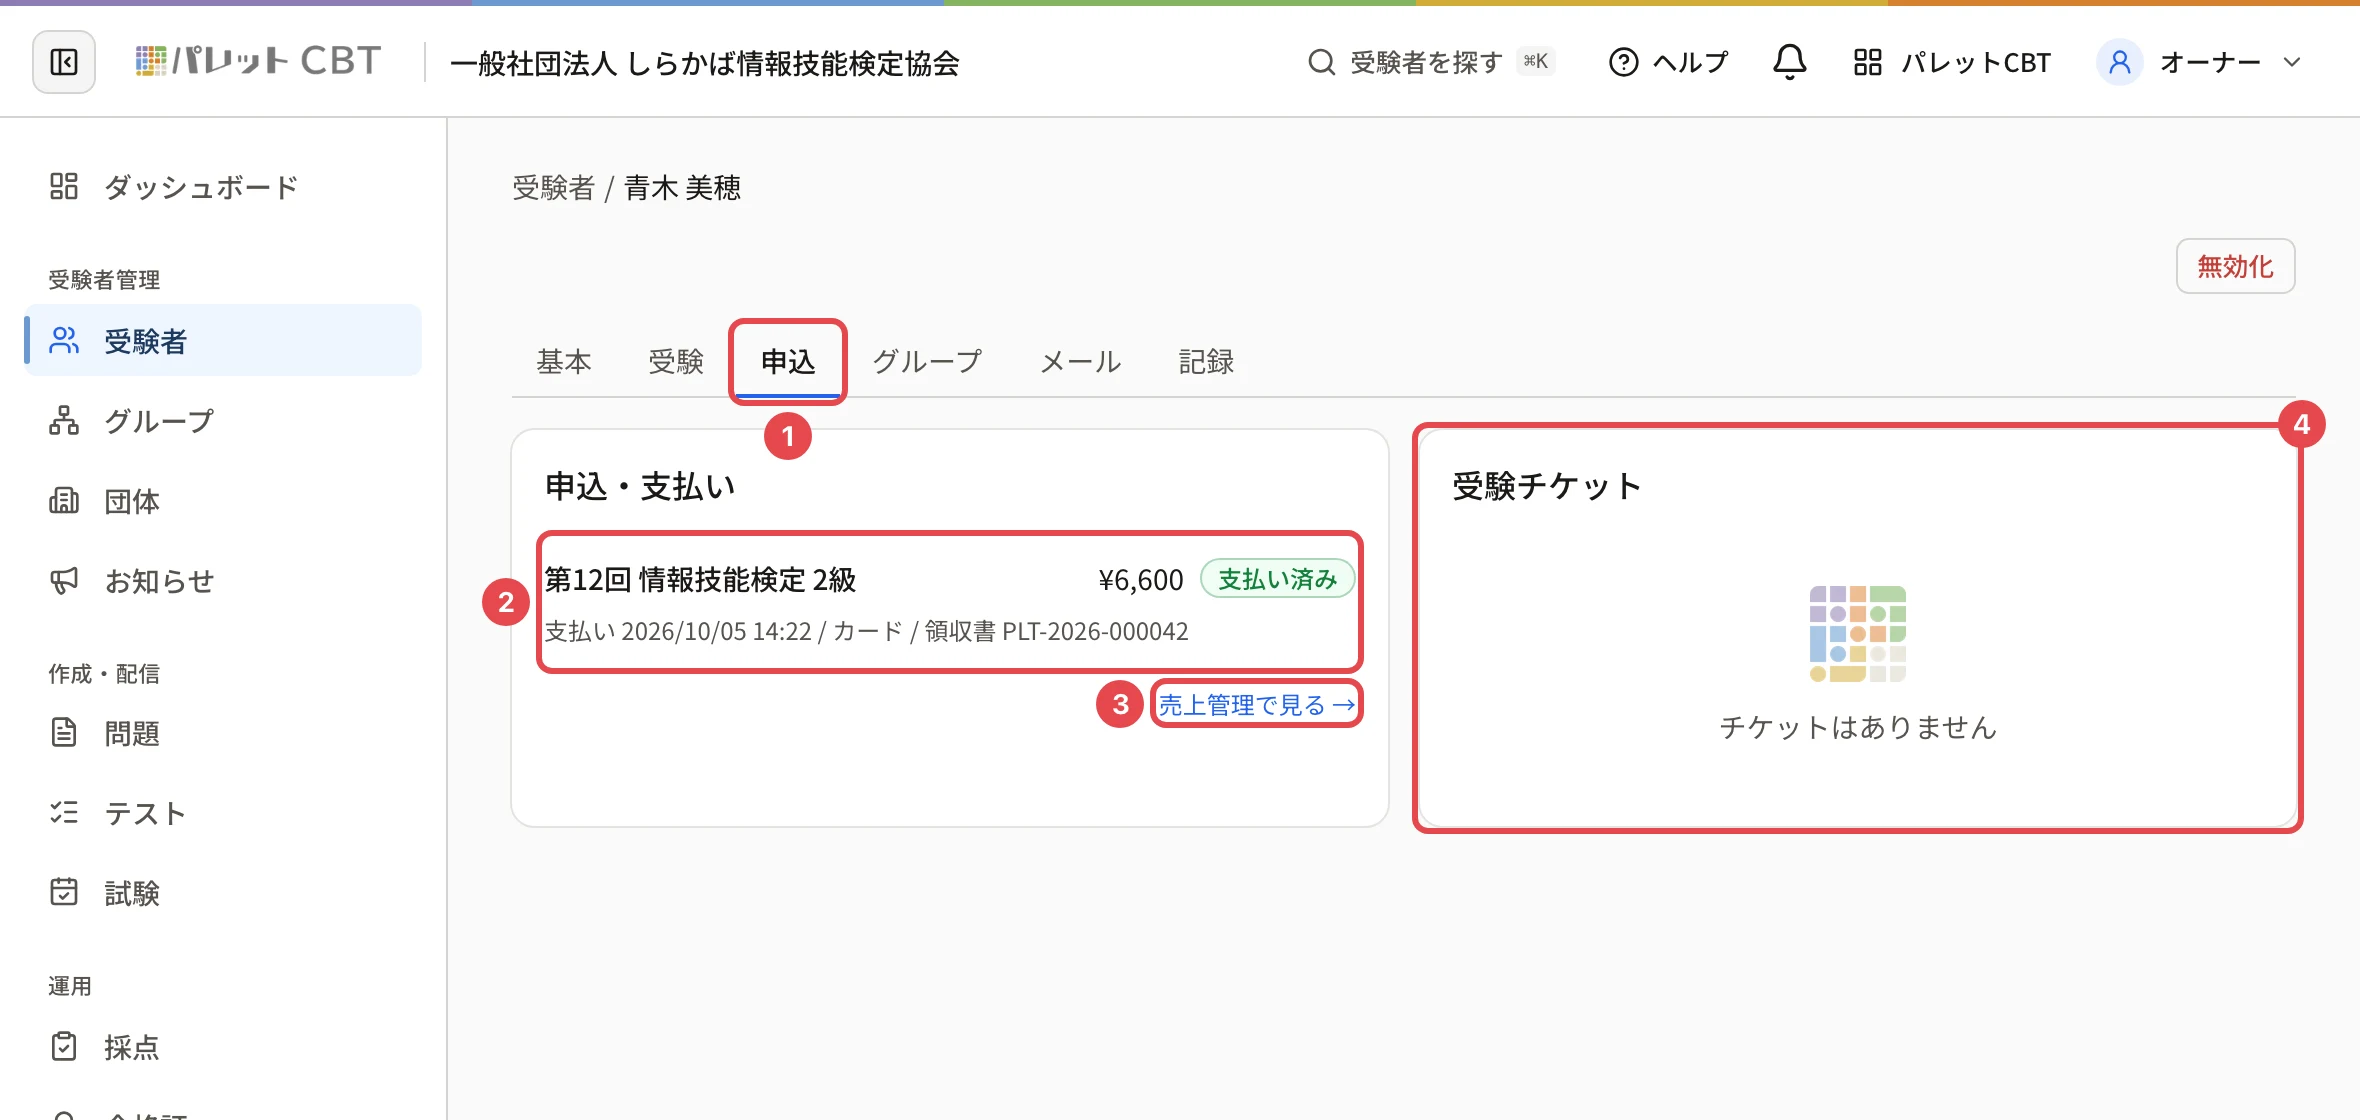2360x1120 pixels.
Task: Open the notifications bell
Action: [x=1789, y=62]
